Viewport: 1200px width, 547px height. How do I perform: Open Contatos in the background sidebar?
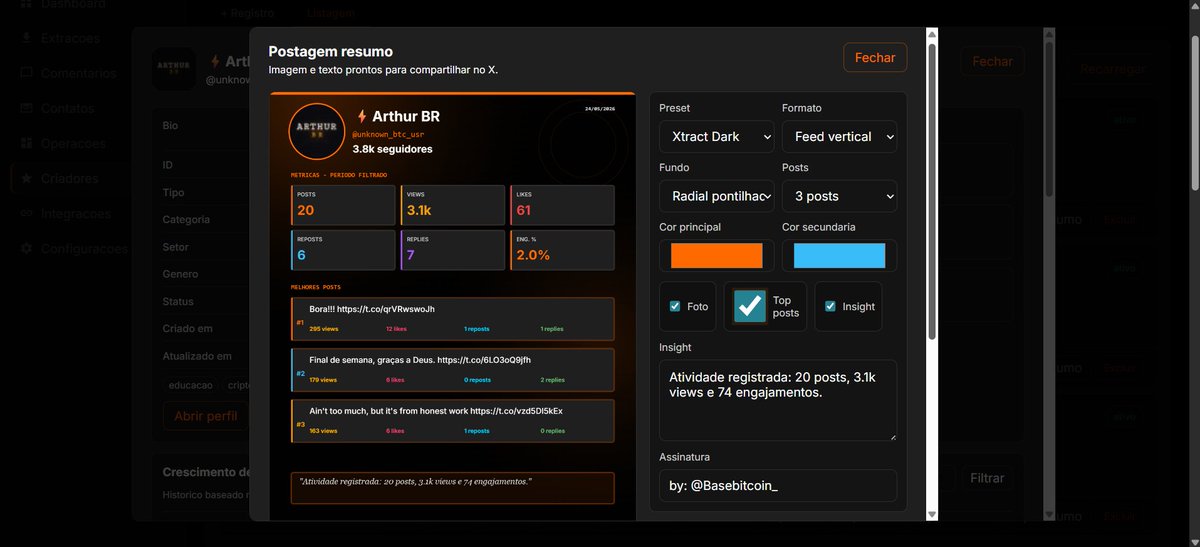point(67,108)
